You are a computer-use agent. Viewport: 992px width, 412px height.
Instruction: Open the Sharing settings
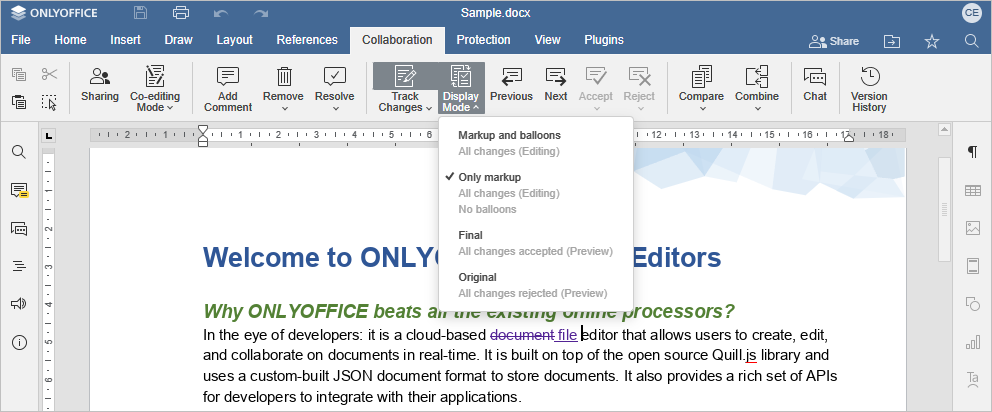[99, 84]
